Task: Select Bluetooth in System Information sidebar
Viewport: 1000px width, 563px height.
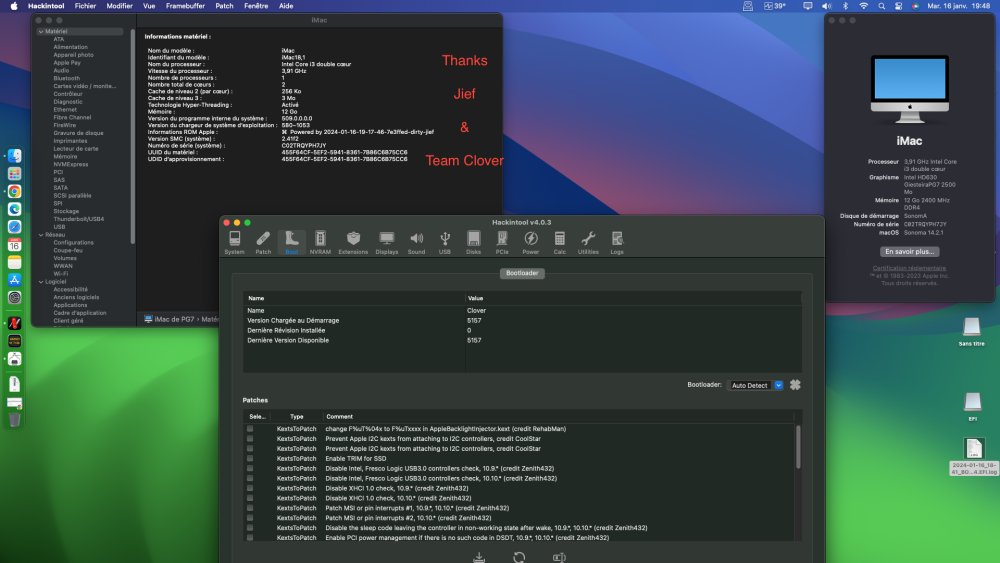Action: (x=66, y=78)
